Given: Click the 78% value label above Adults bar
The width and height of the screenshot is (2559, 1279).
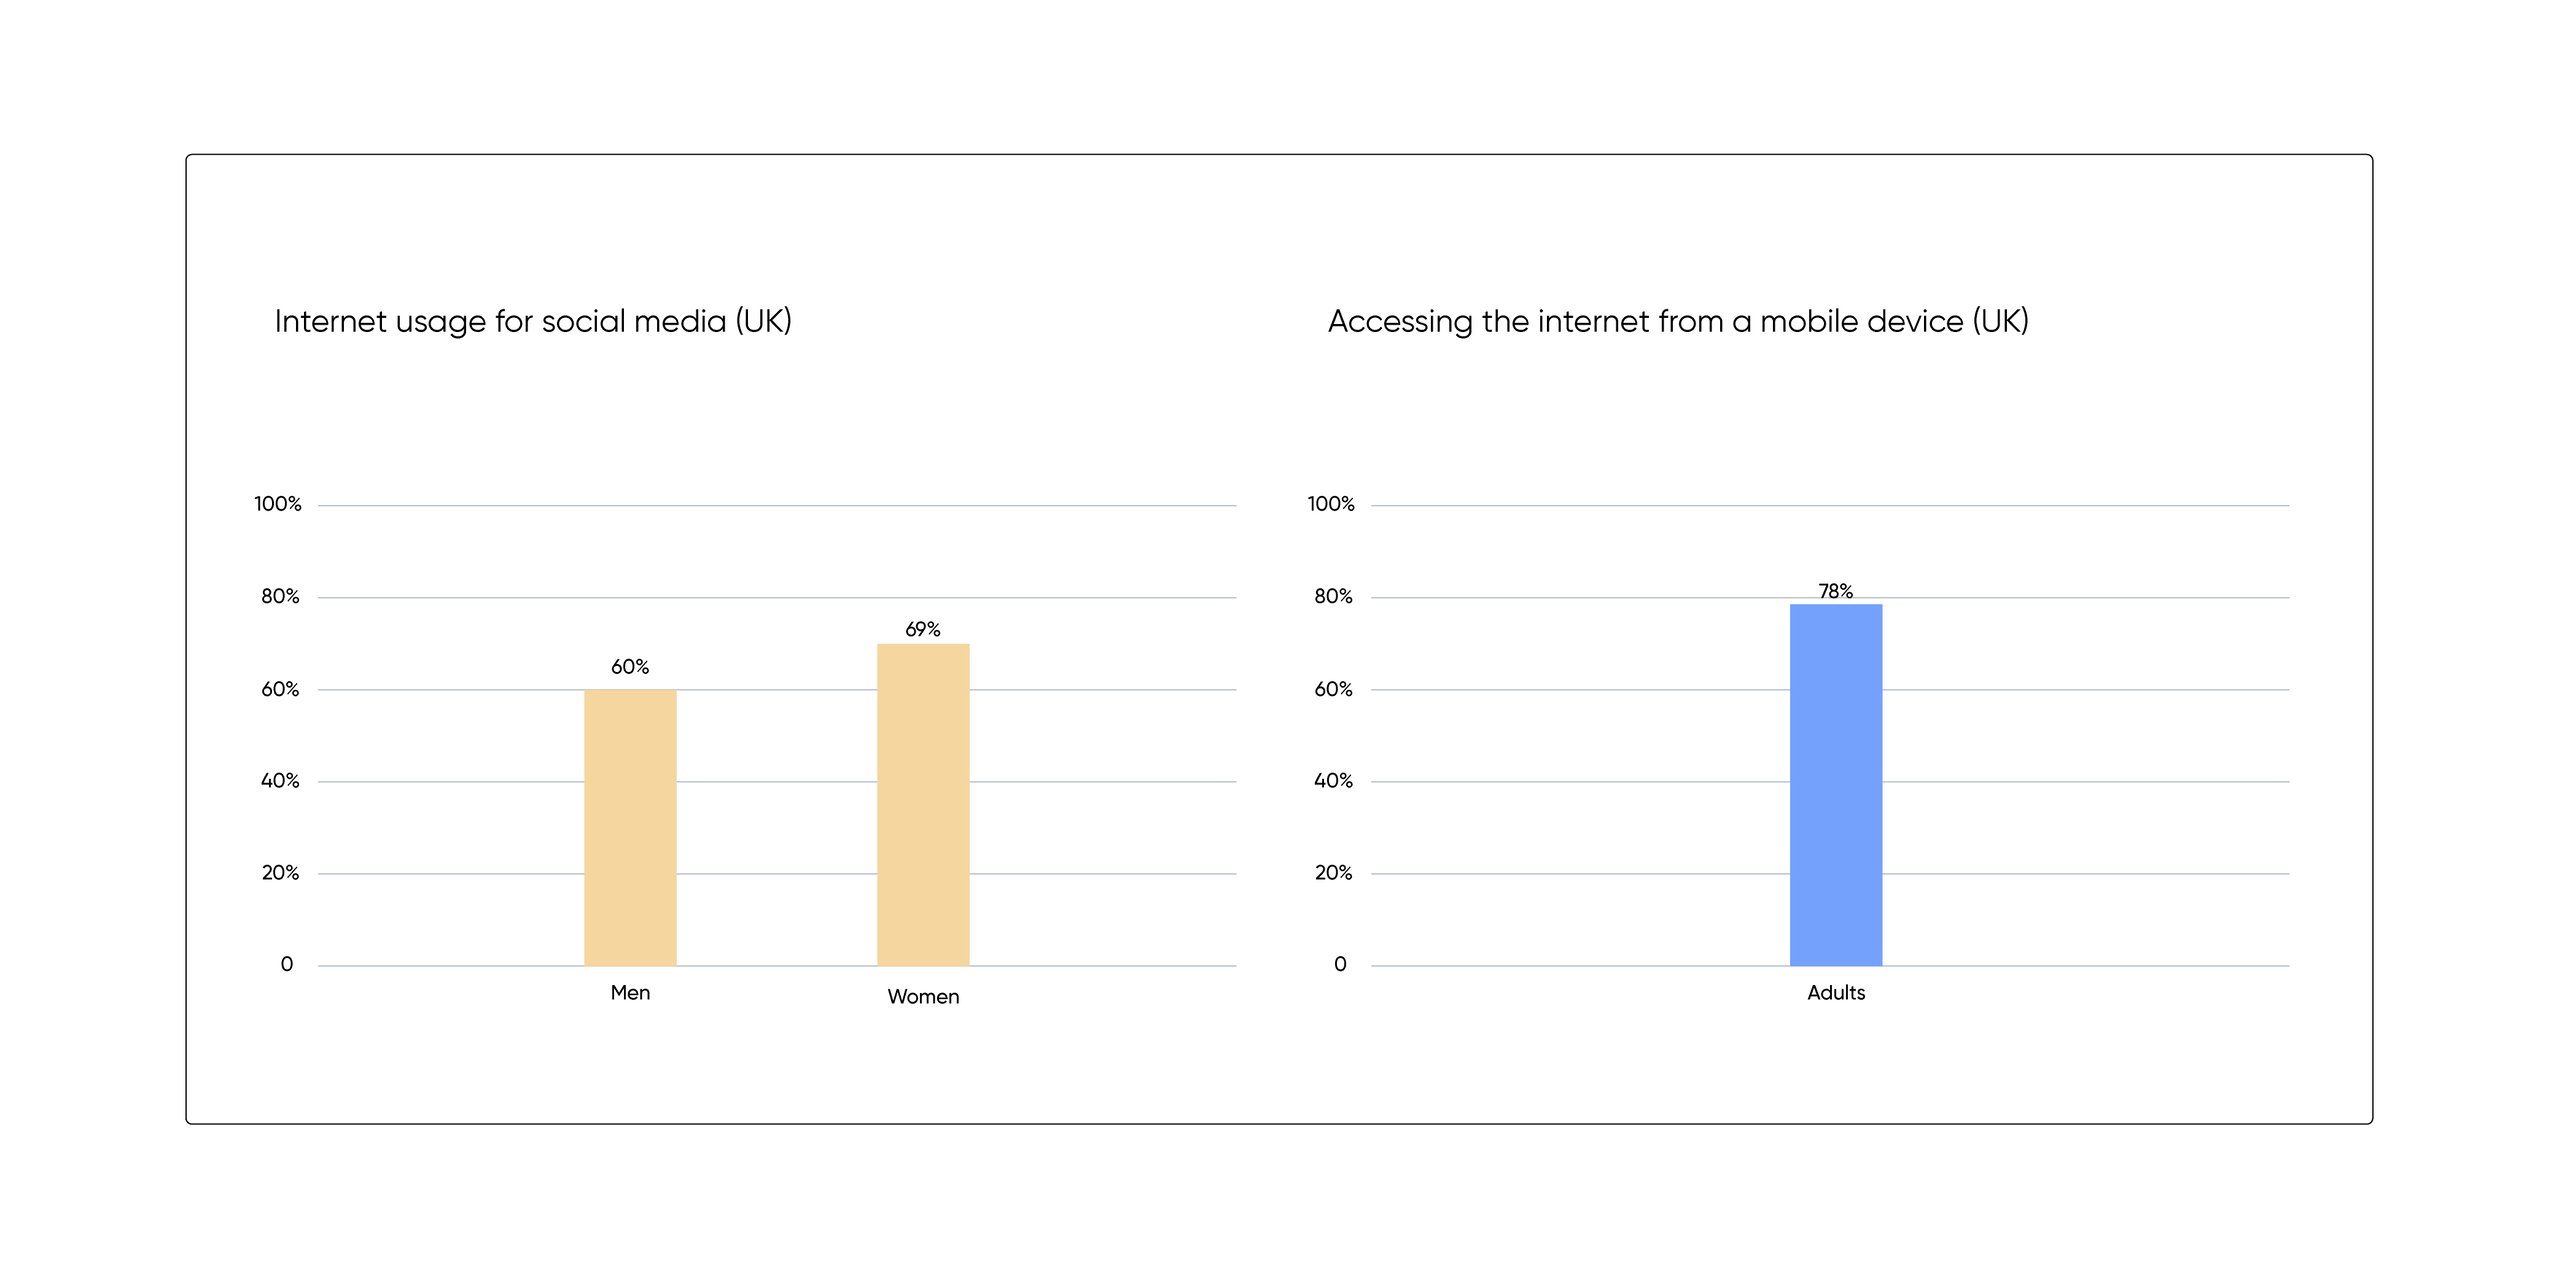Looking at the screenshot, I should (1835, 591).
